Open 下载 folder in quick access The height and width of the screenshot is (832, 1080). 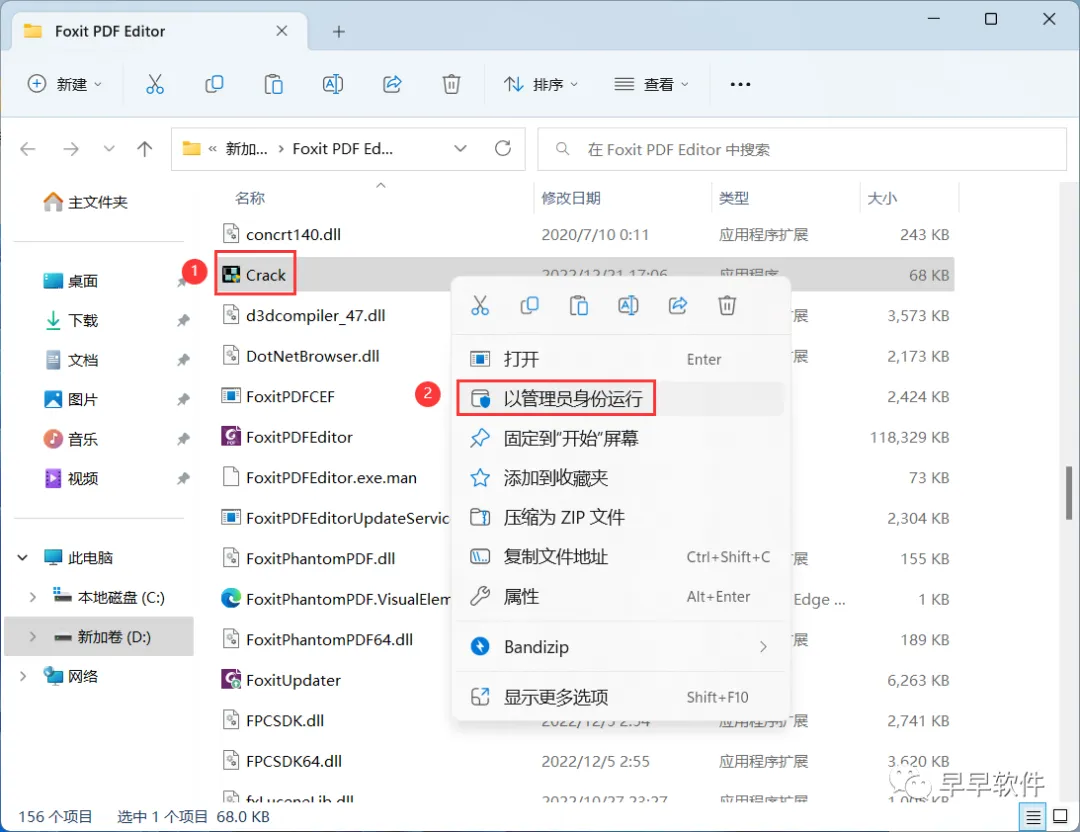(71, 320)
